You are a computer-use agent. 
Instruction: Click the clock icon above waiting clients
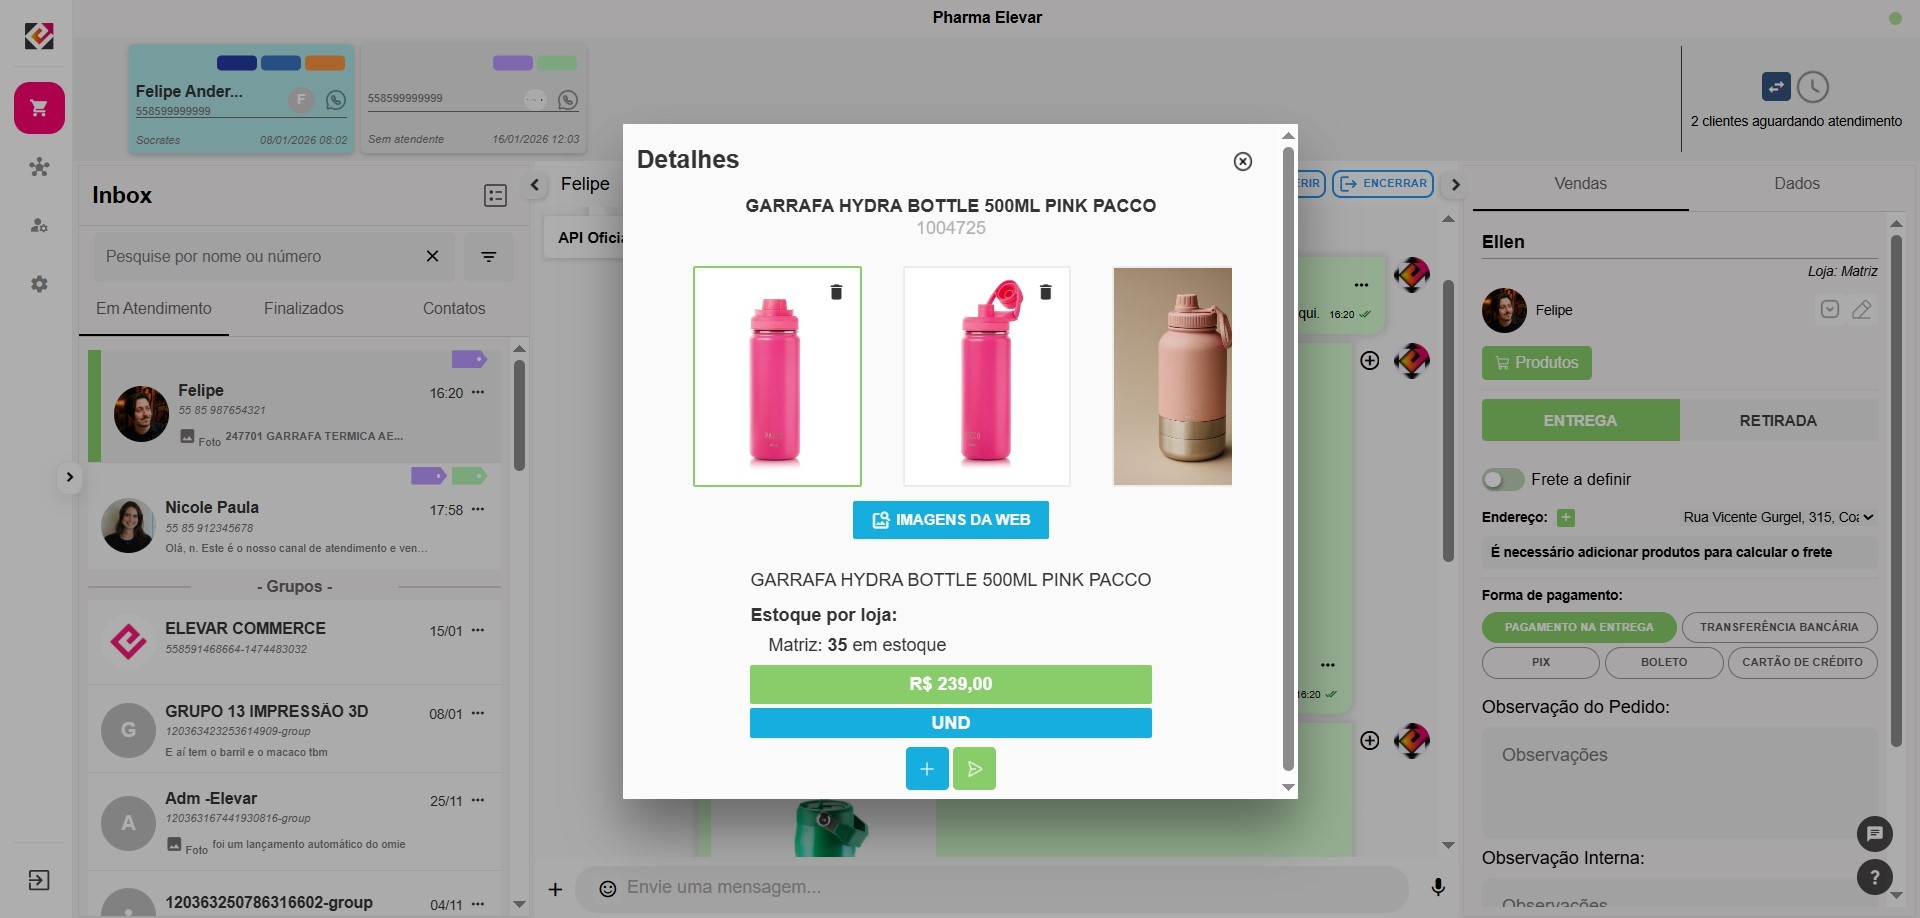coord(1813,87)
